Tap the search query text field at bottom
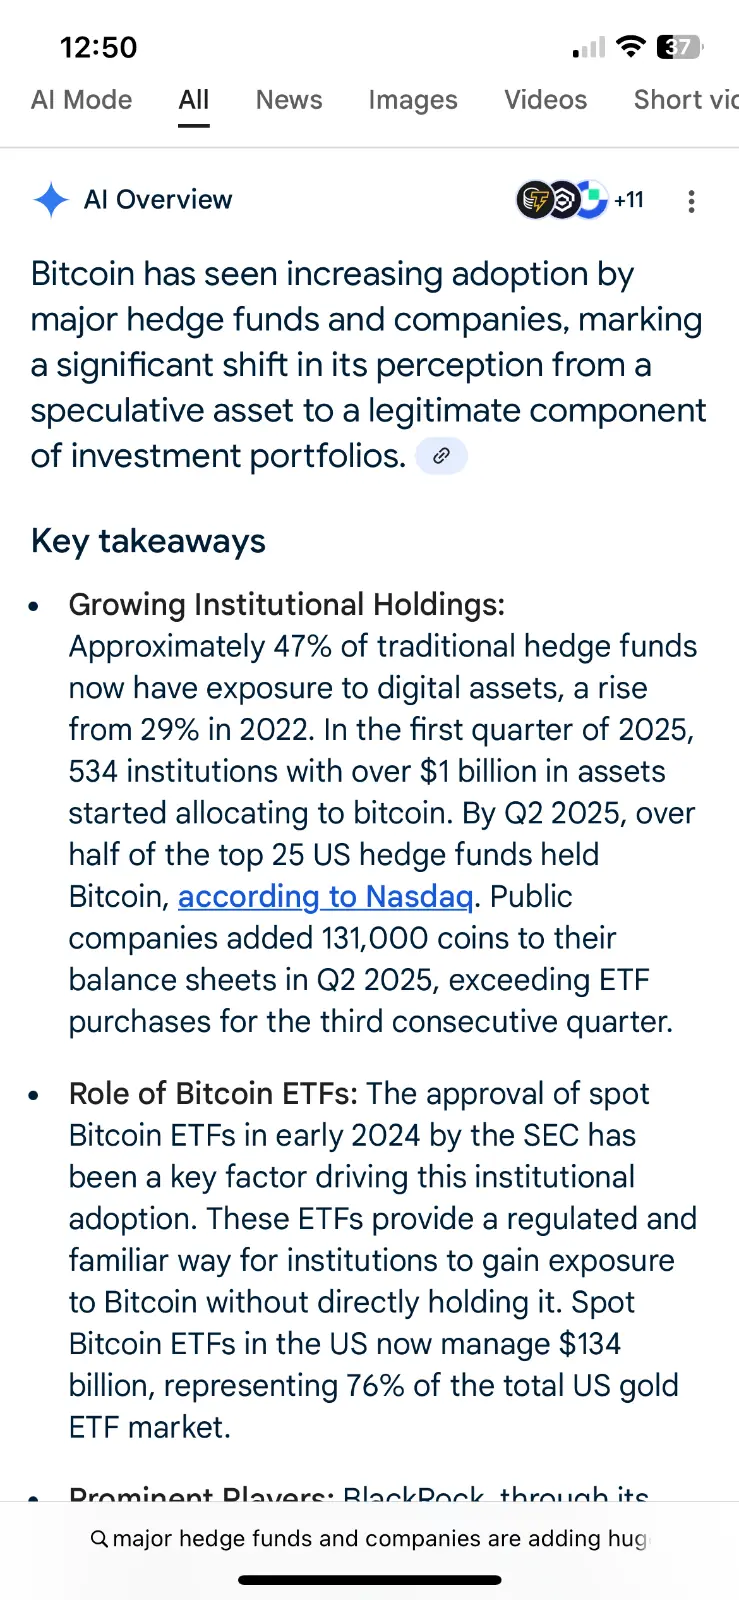 click(x=380, y=1539)
